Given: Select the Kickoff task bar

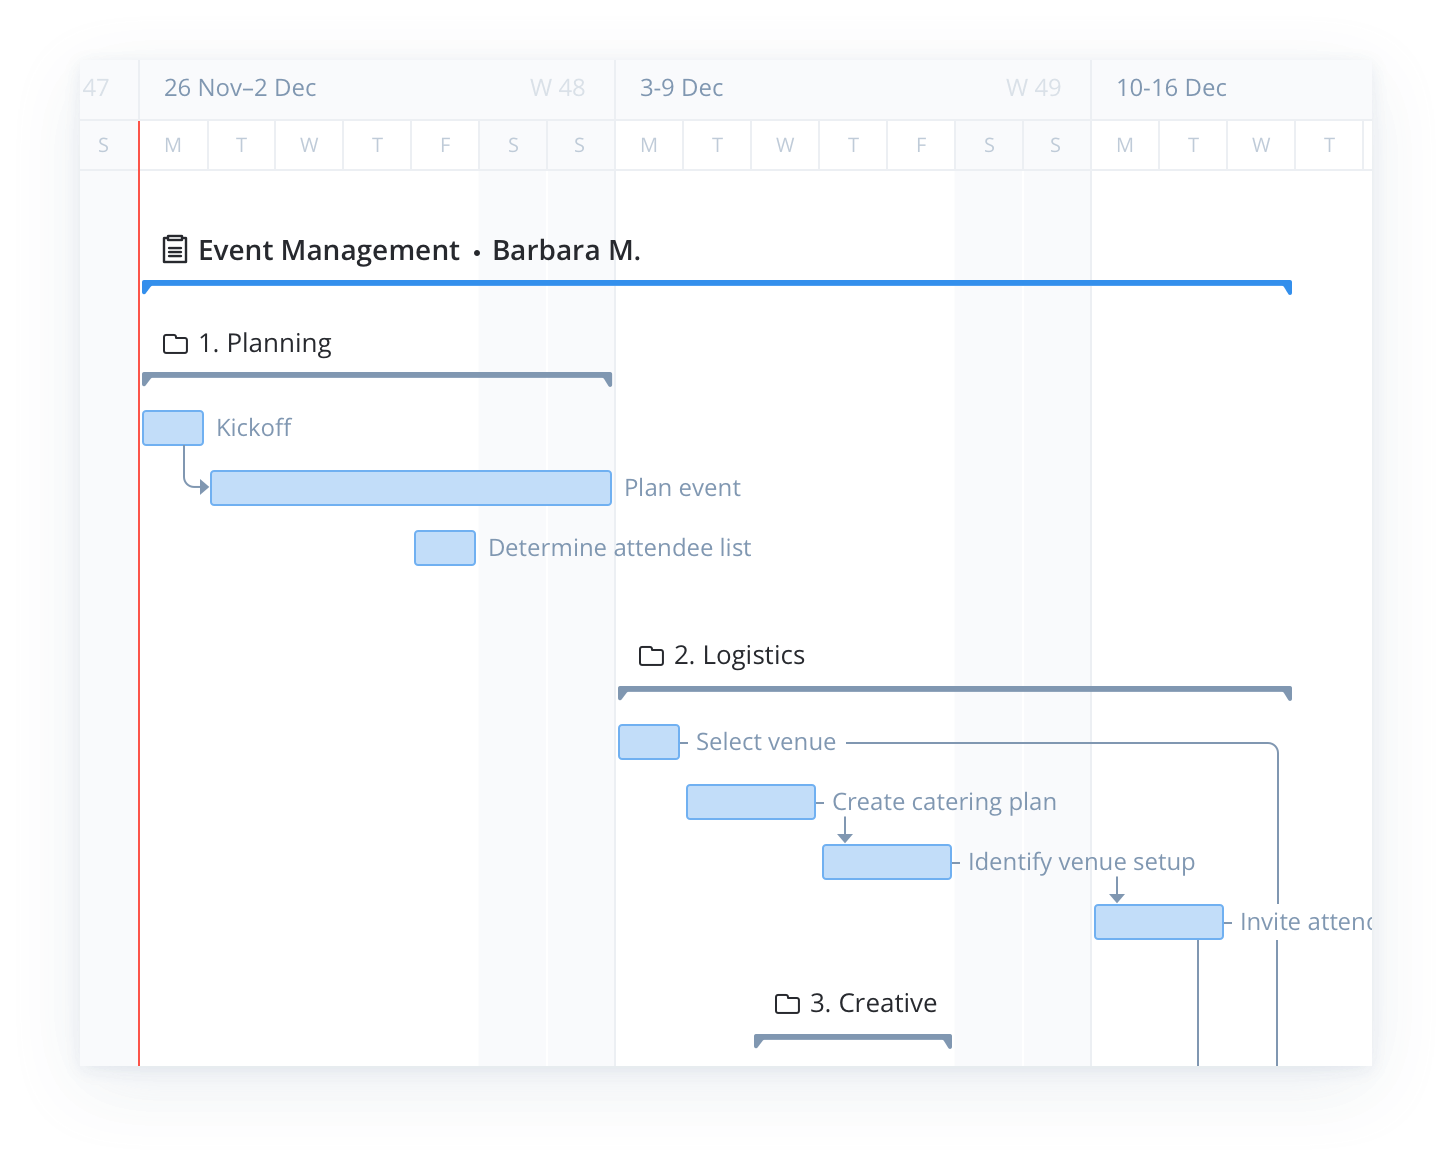Looking at the screenshot, I should pos(172,427).
